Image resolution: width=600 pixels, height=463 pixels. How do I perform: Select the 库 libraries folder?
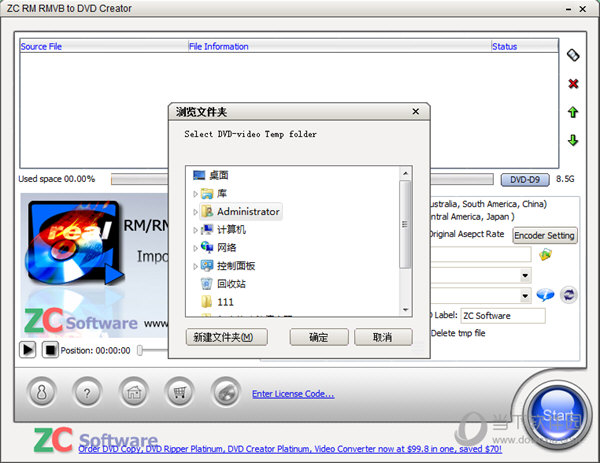click(222, 193)
